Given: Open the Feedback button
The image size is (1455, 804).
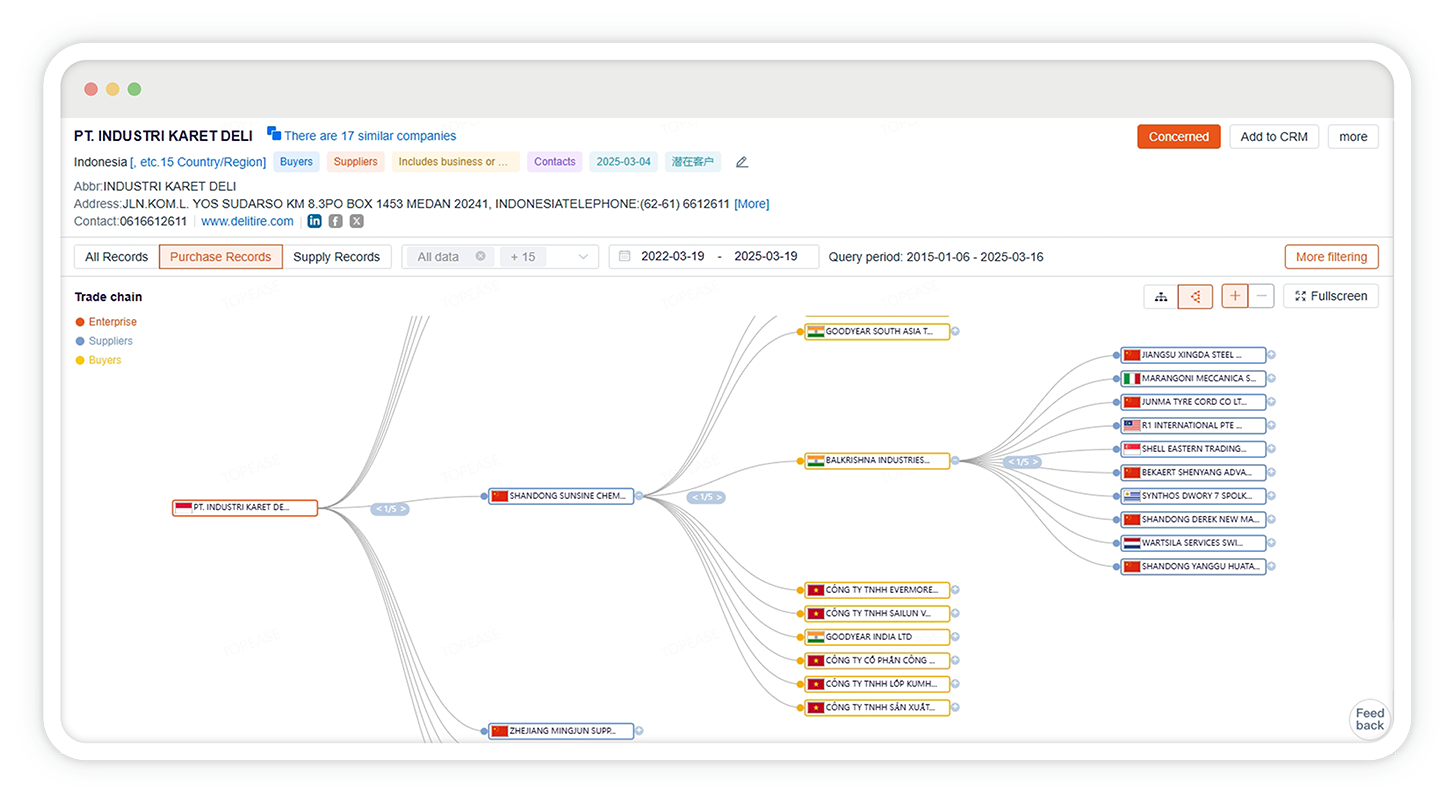Looking at the screenshot, I should (1370, 719).
